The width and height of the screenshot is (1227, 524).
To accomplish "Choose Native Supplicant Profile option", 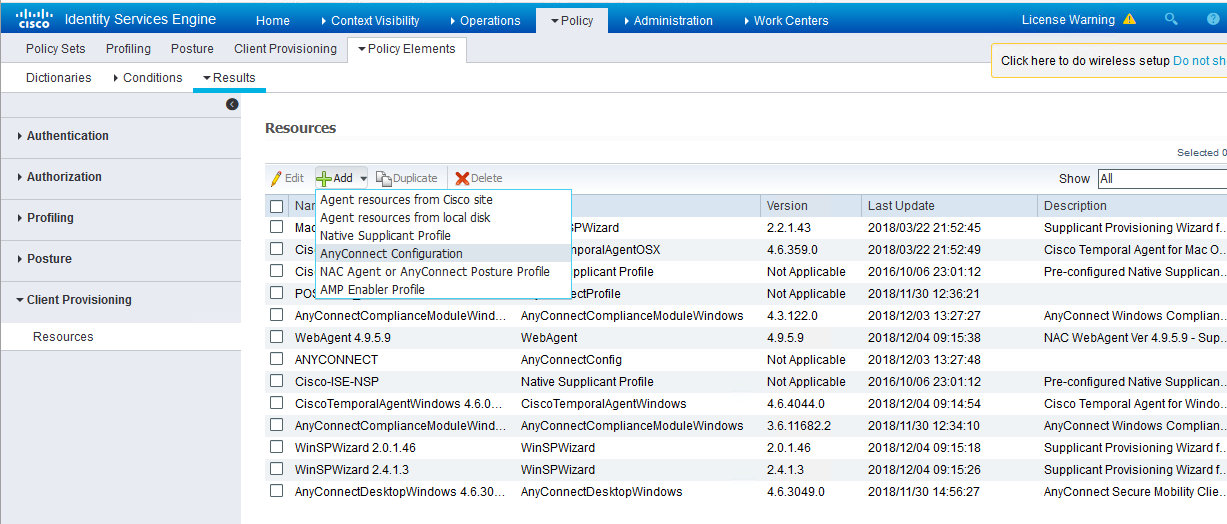I will (443, 236).
